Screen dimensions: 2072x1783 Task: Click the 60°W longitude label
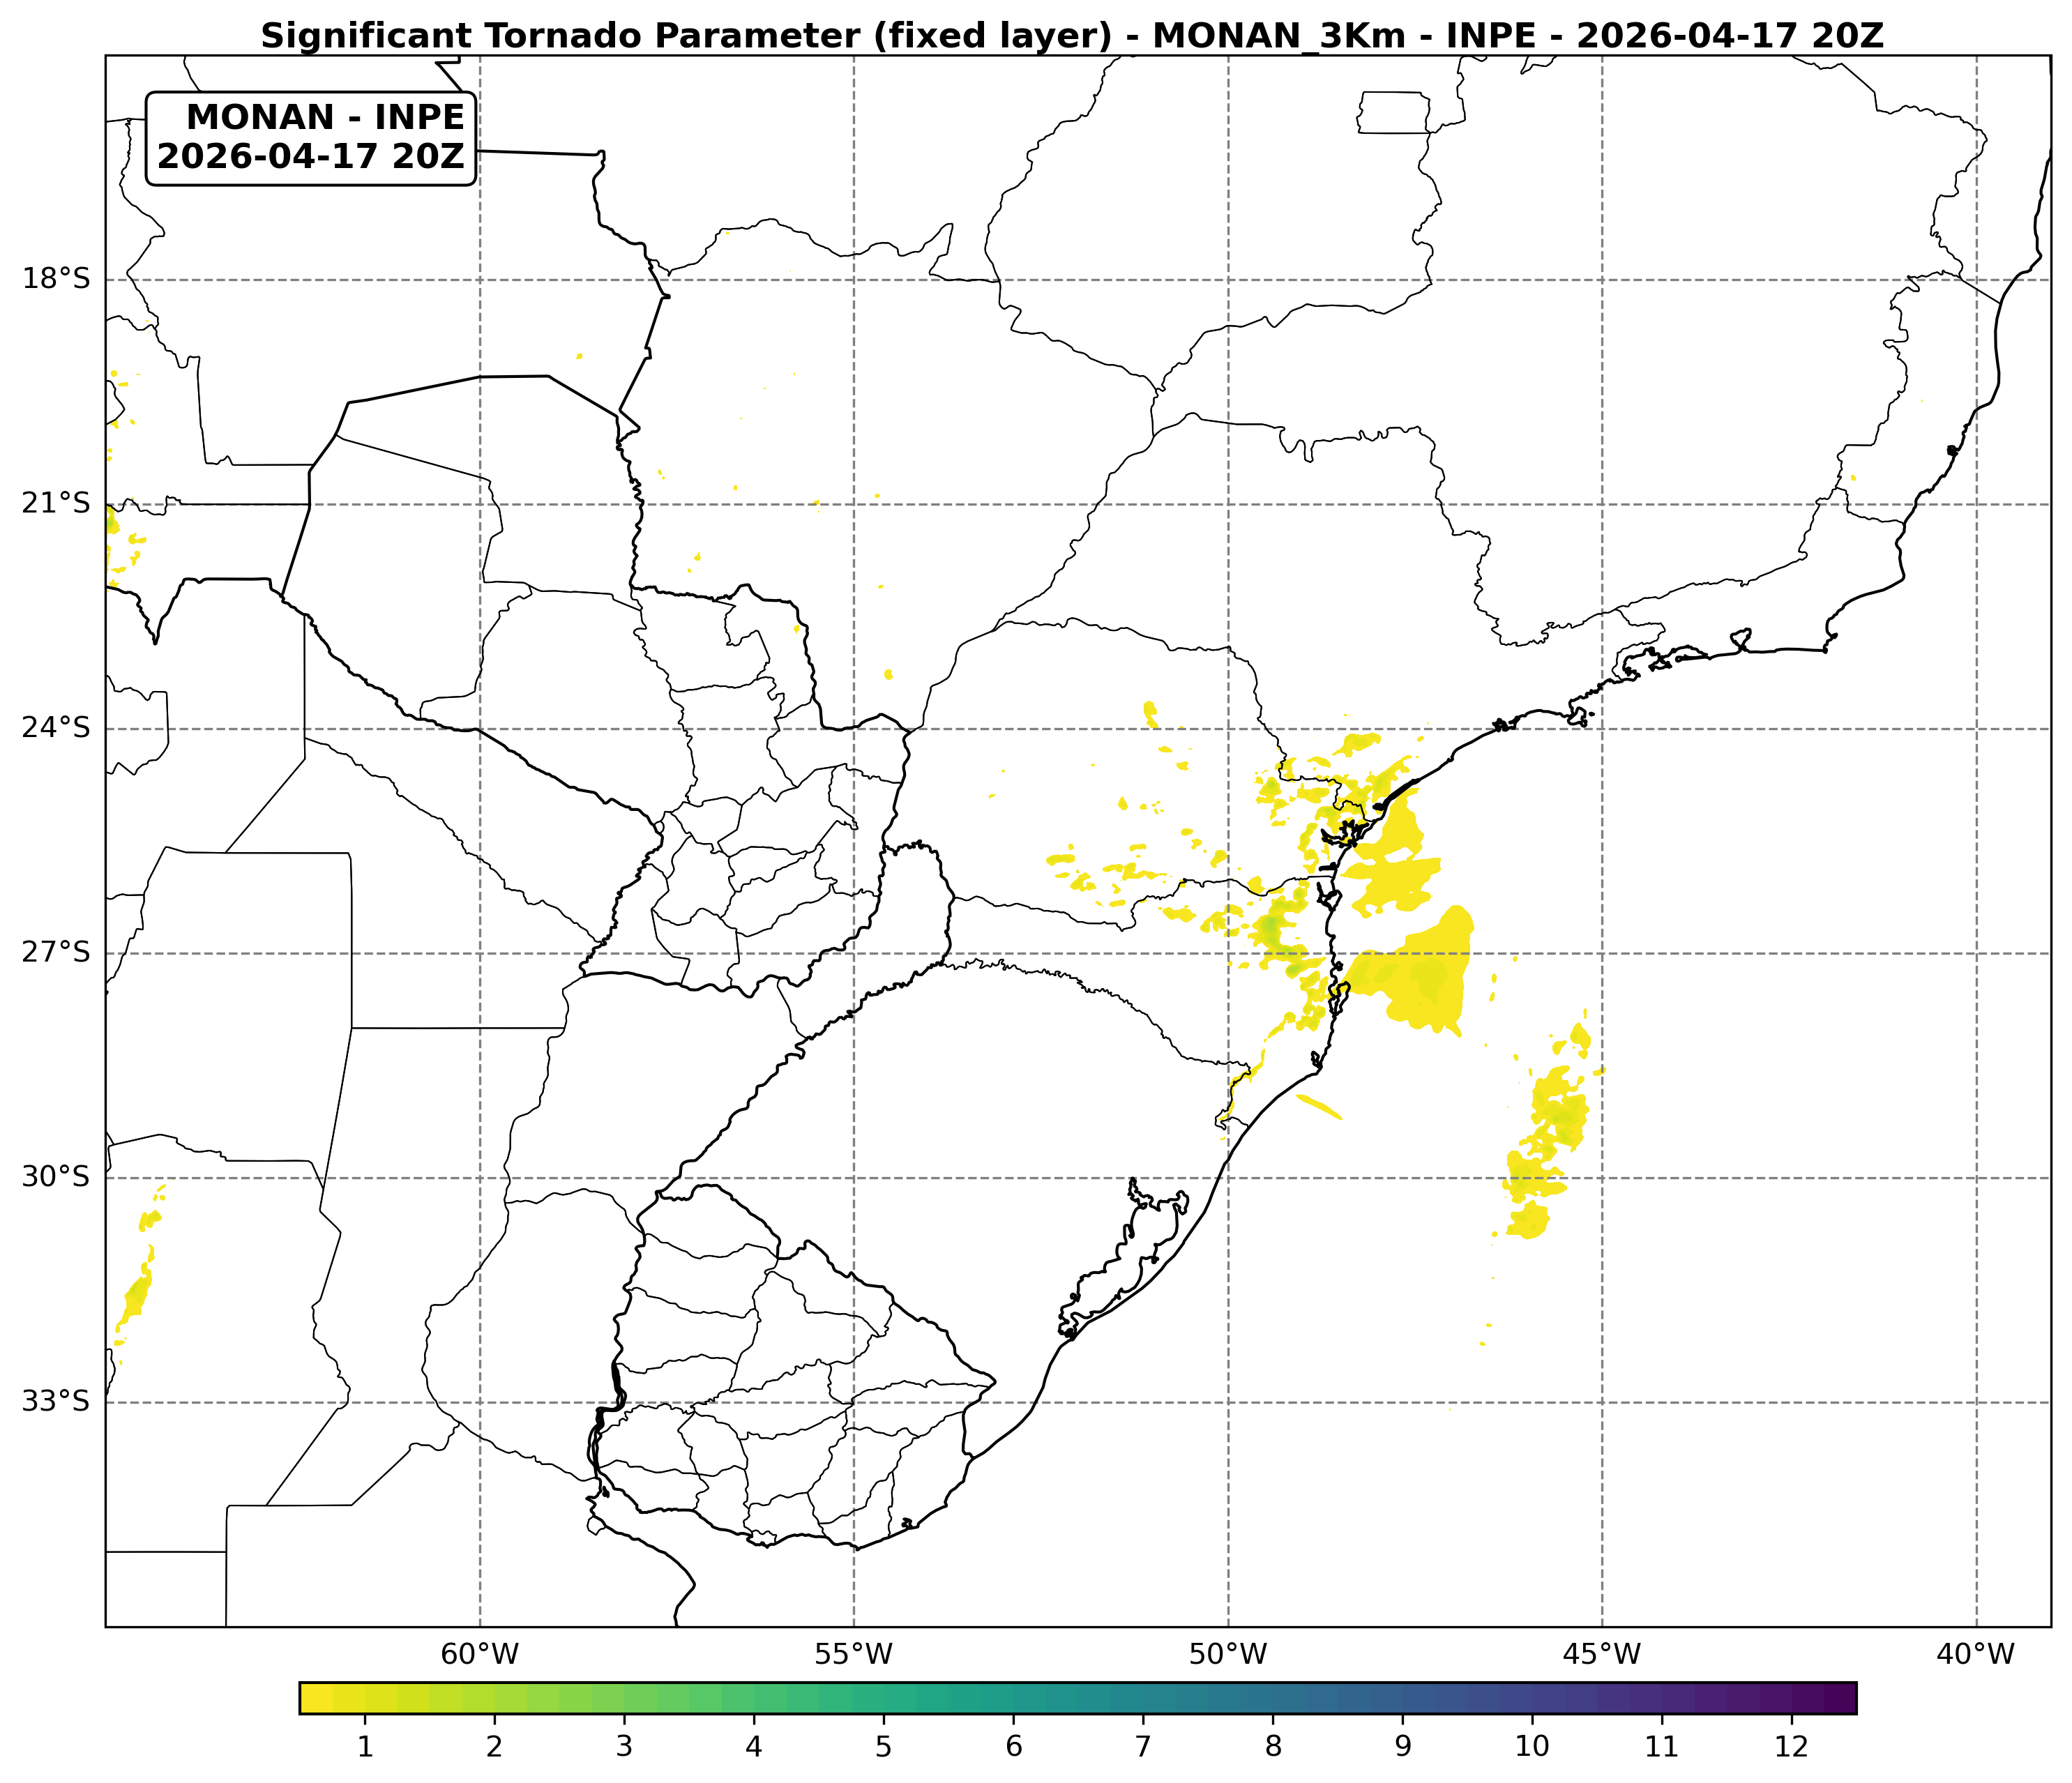click(x=480, y=1655)
